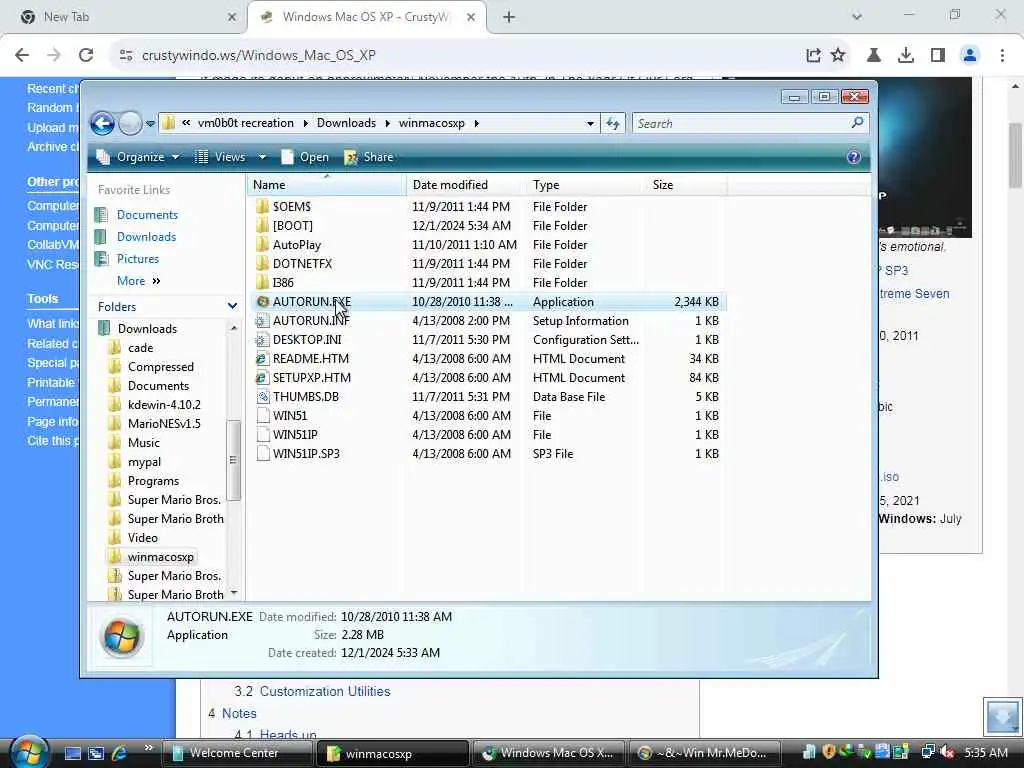Click the magnifier icon in Search box
1024x768 pixels.
[x=857, y=123]
